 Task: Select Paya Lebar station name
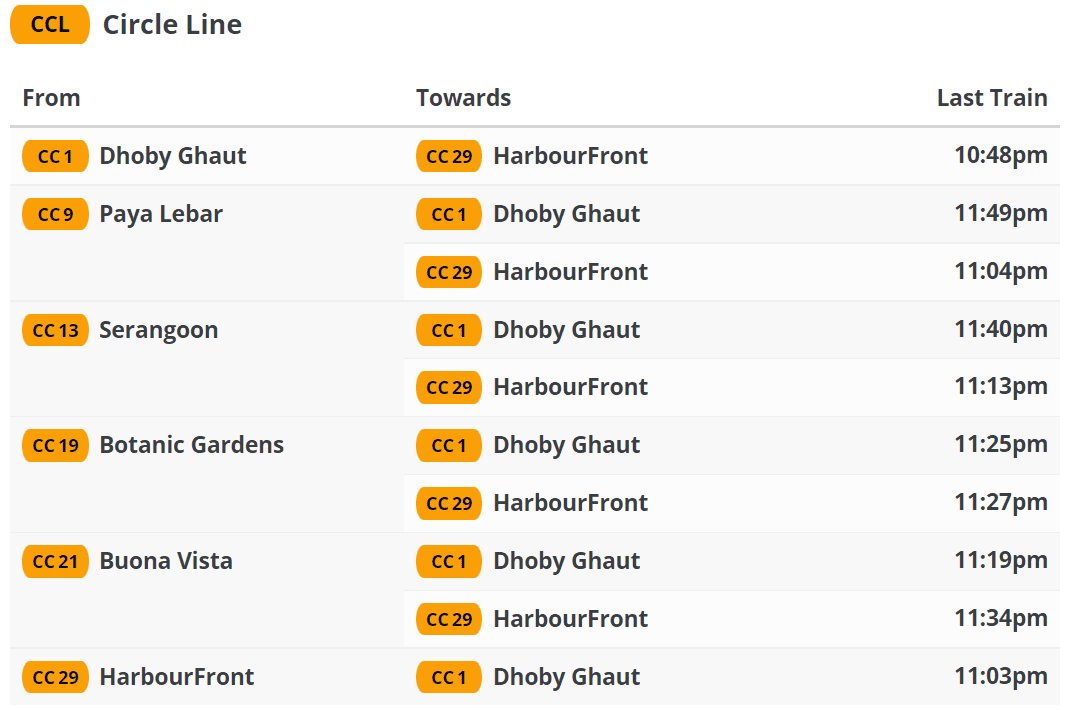(161, 214)
